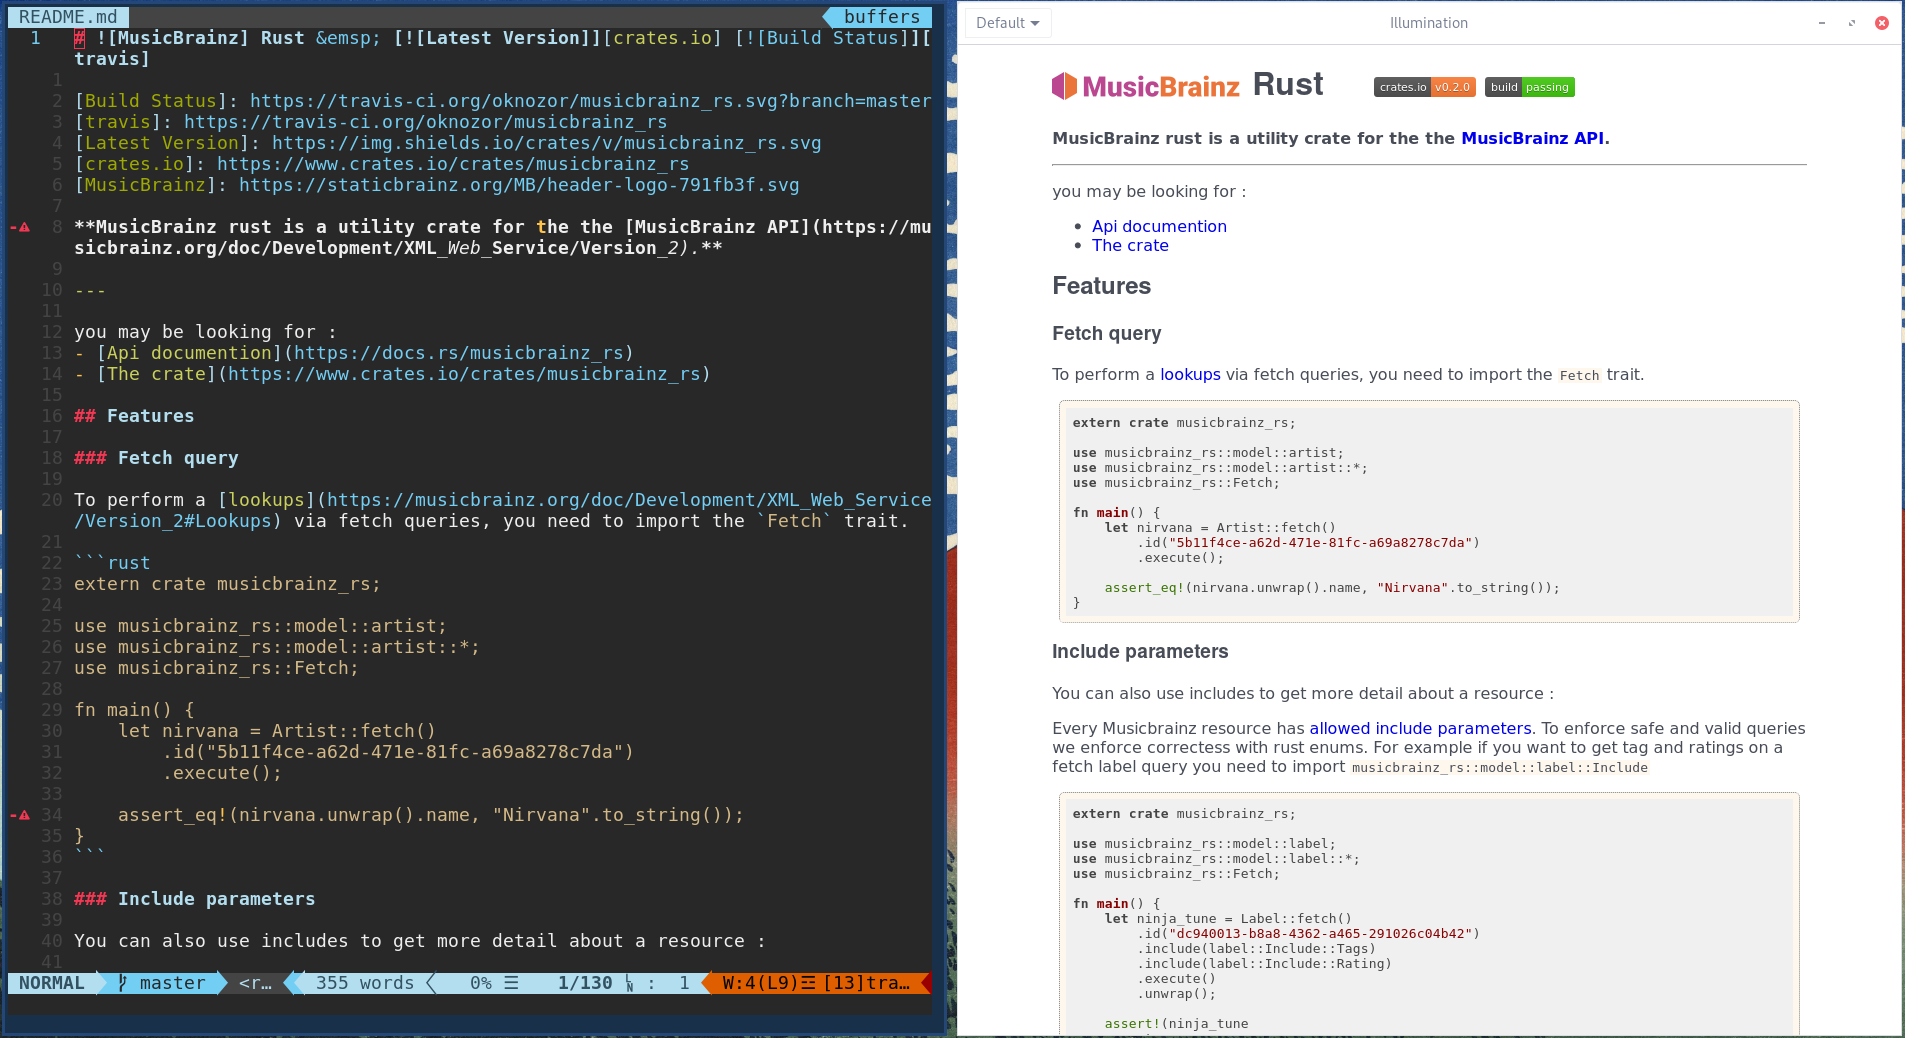
Task: Click the 'fn main() {' line in editor
Action: [134, 710]
